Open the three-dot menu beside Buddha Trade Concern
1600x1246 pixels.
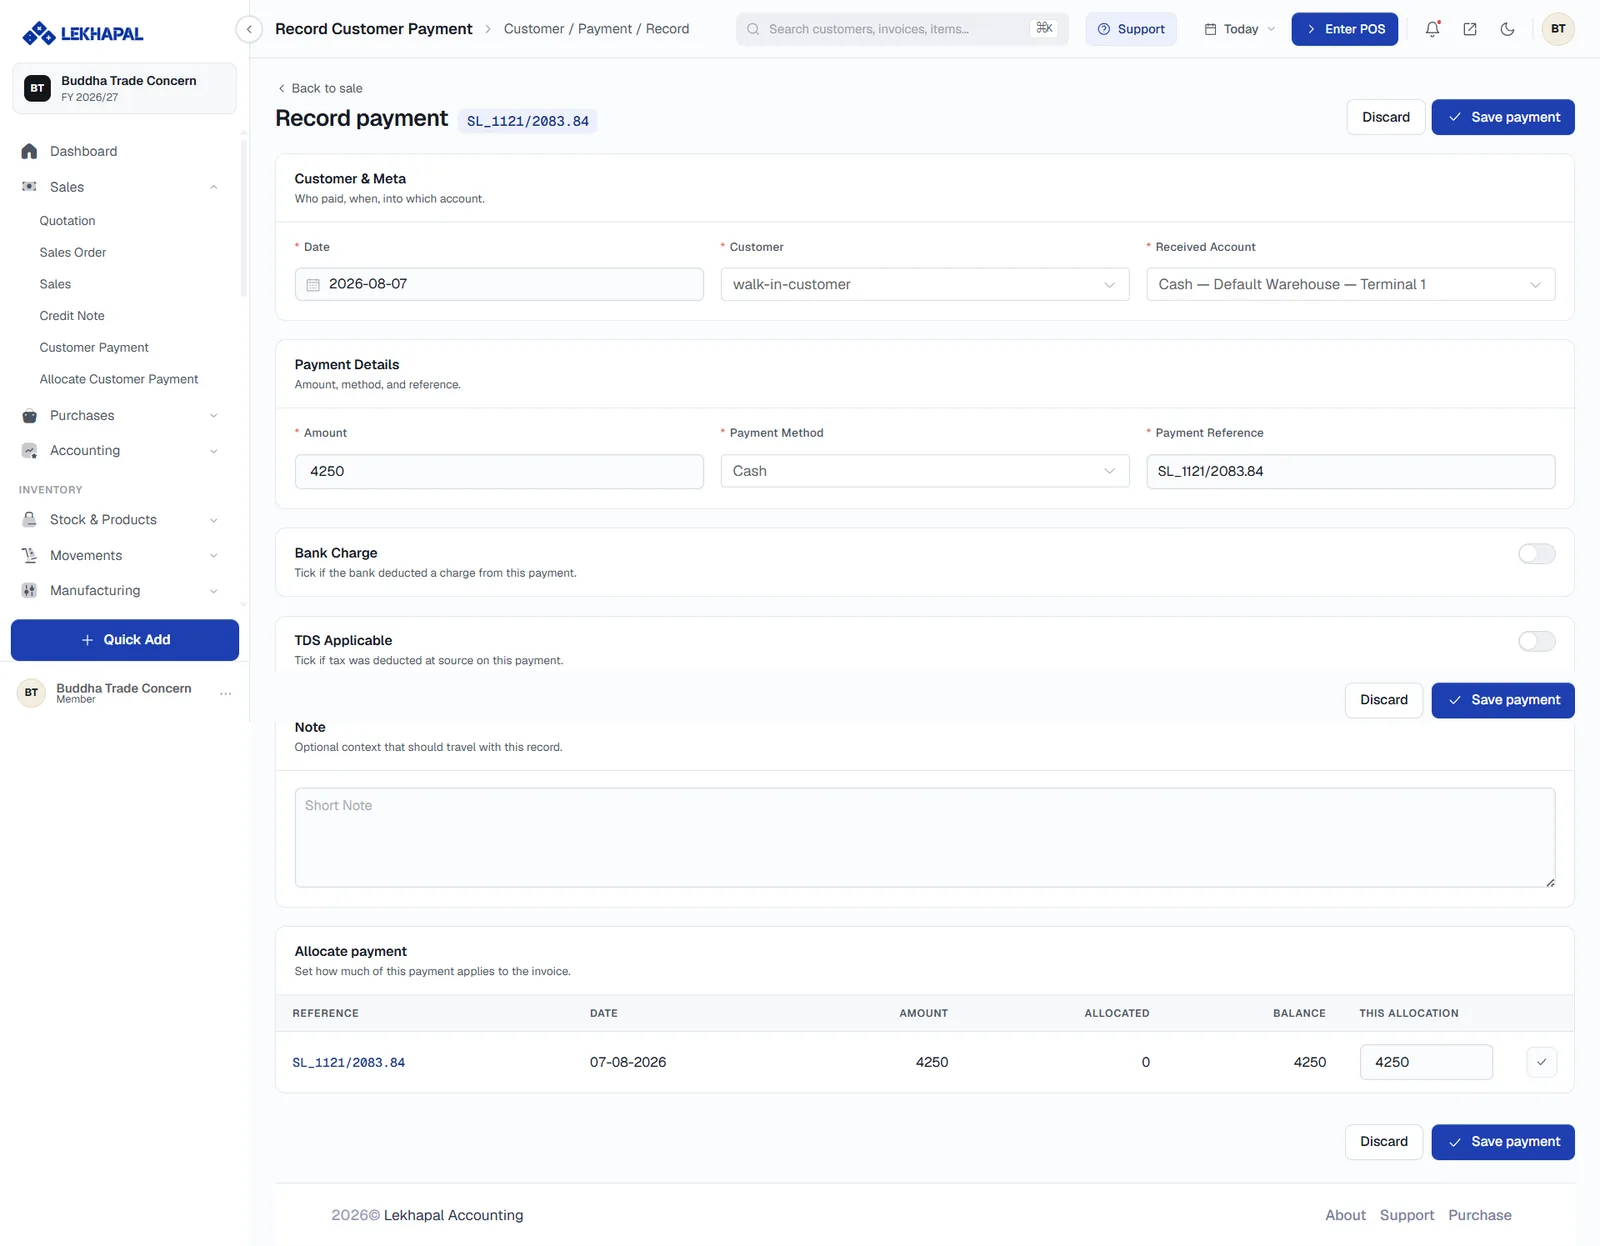tap(226, 693)
